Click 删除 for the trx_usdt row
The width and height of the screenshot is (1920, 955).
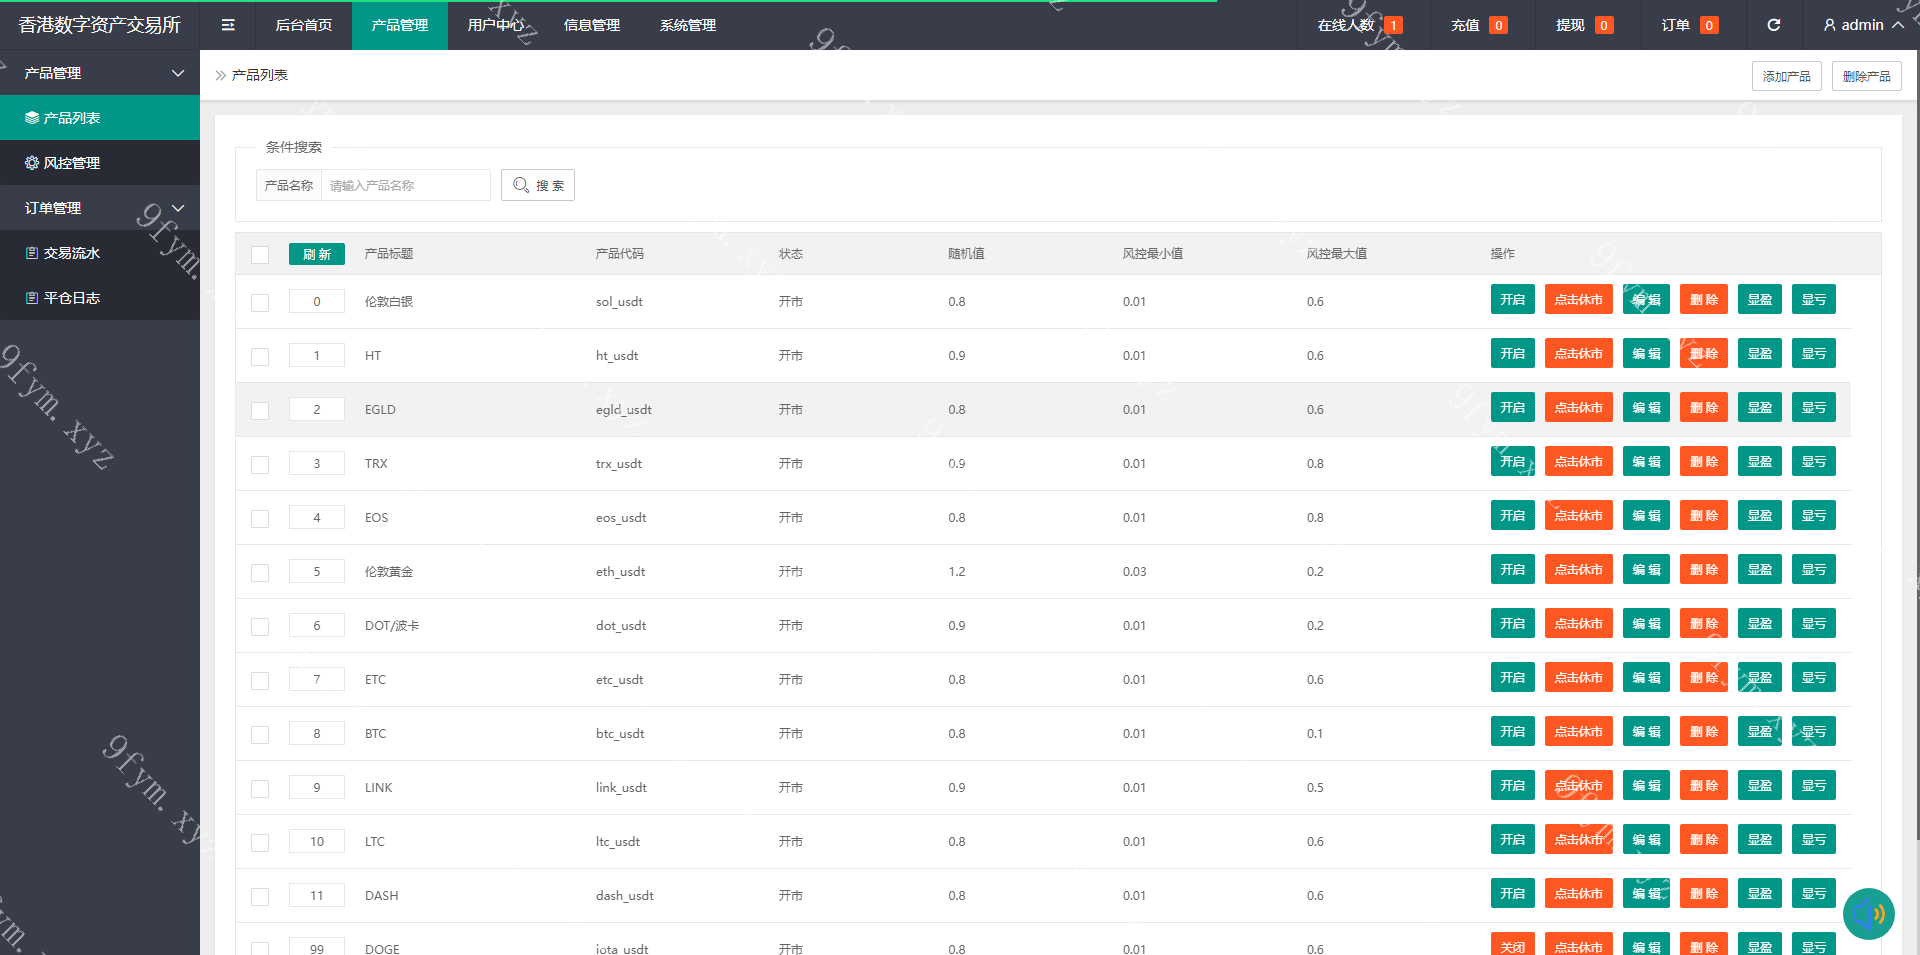pos(1704,461)
